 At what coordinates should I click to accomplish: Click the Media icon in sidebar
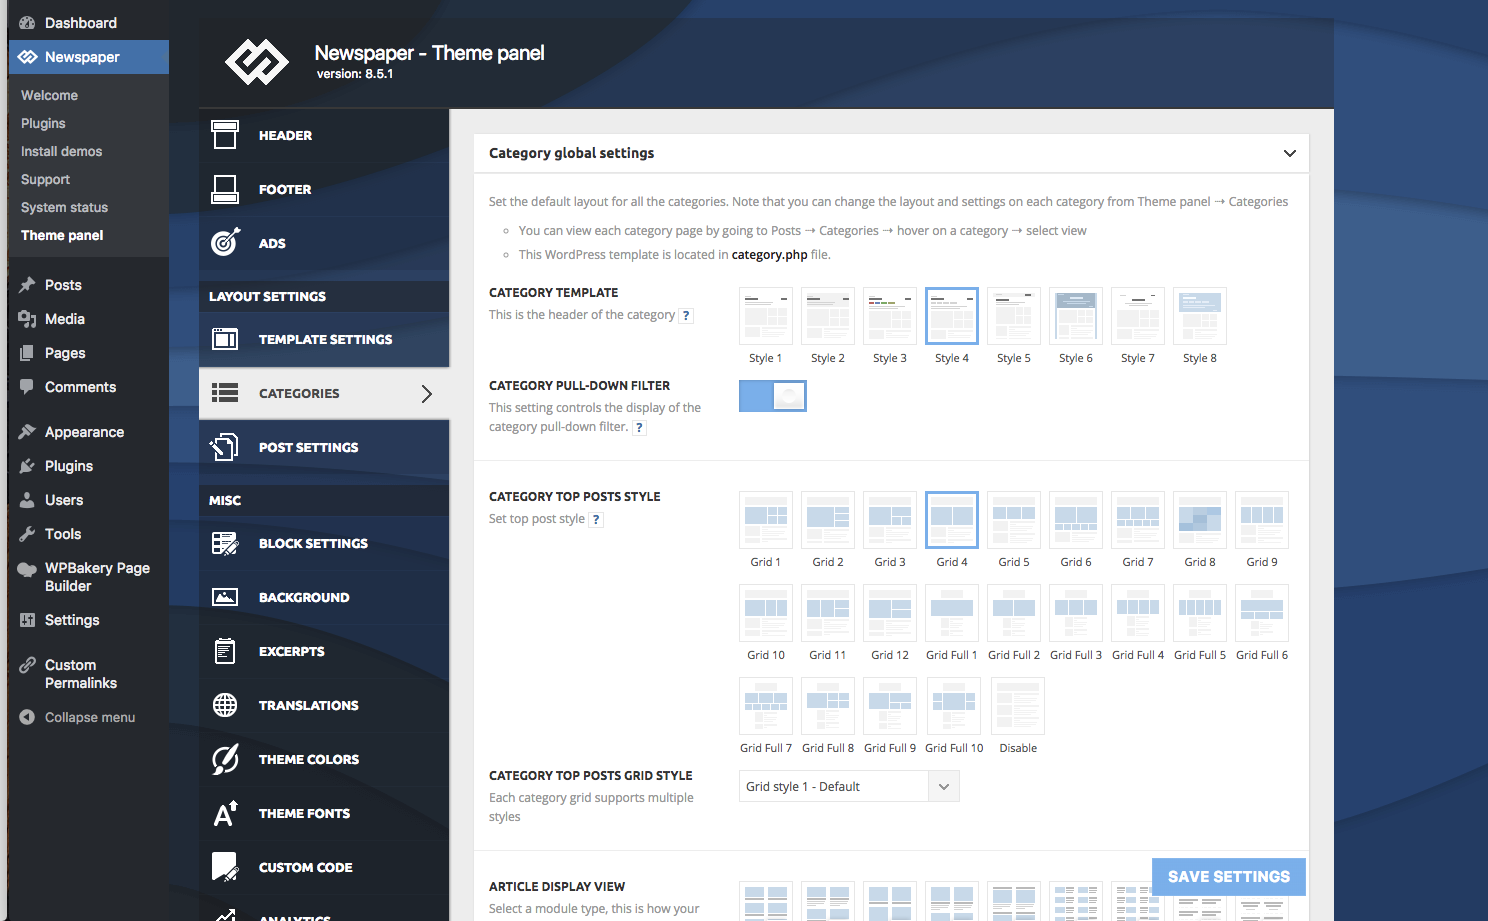coord(27,319)
